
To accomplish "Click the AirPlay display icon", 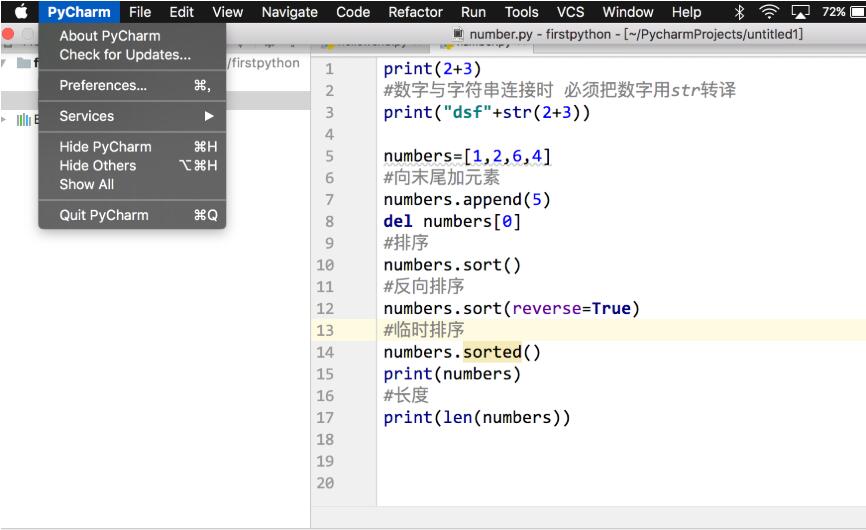I will point(799,12).
